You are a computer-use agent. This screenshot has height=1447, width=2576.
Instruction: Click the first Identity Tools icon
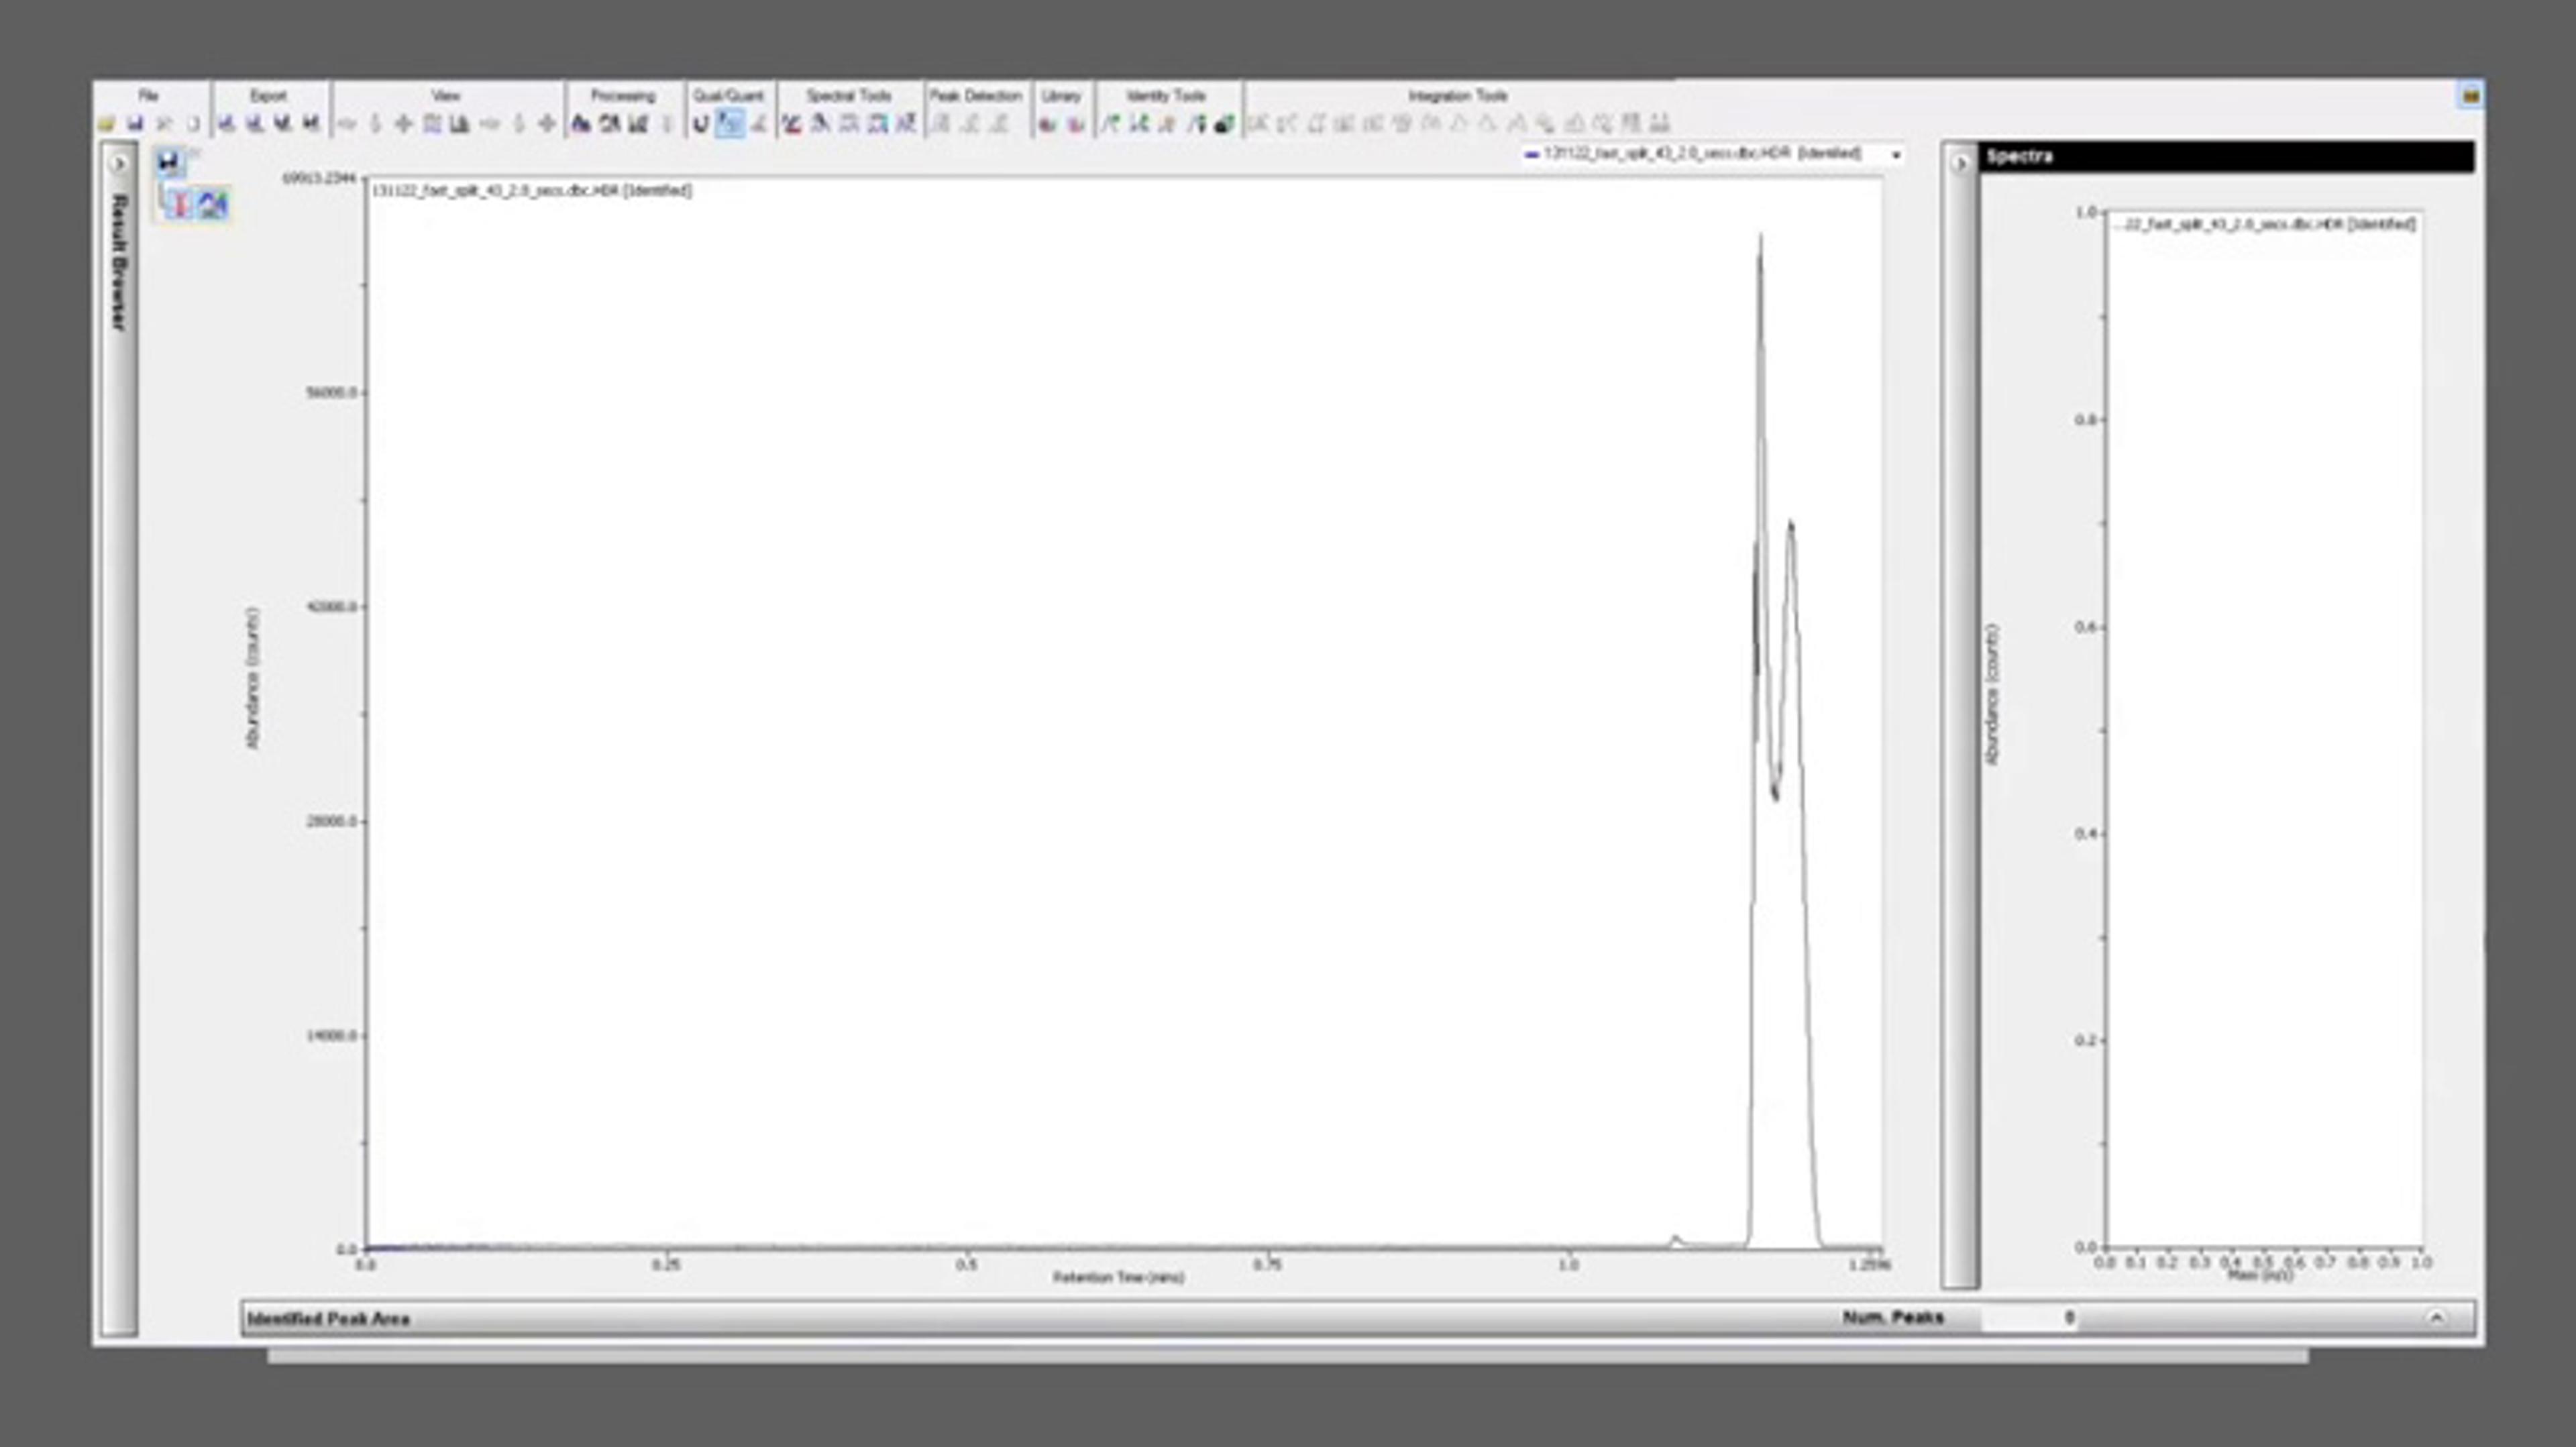(1110, 124)
